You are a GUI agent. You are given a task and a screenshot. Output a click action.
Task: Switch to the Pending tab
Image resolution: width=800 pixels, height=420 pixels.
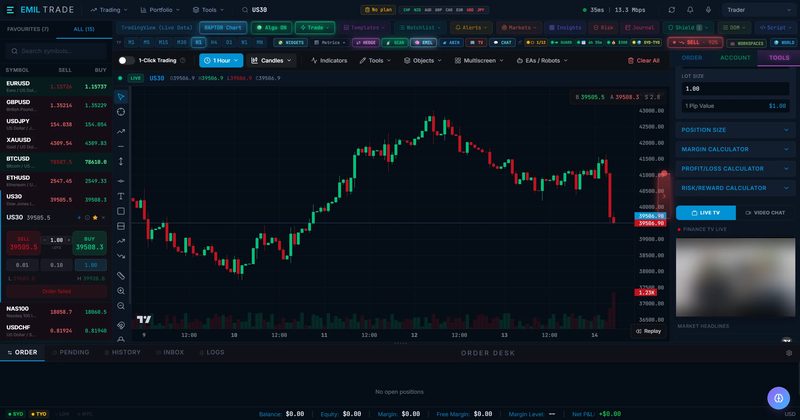click(70, 352)
